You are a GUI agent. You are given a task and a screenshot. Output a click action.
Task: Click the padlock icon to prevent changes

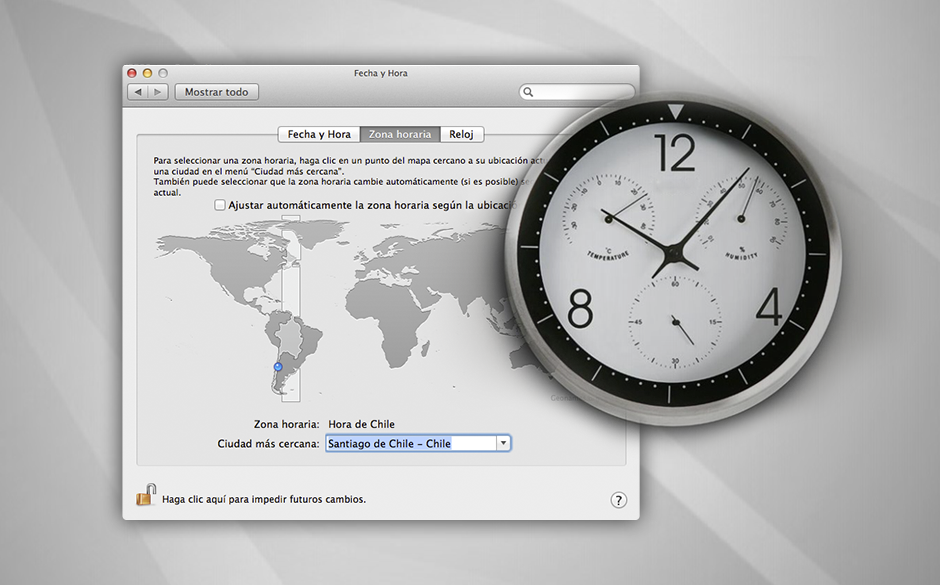pos(146,495)
